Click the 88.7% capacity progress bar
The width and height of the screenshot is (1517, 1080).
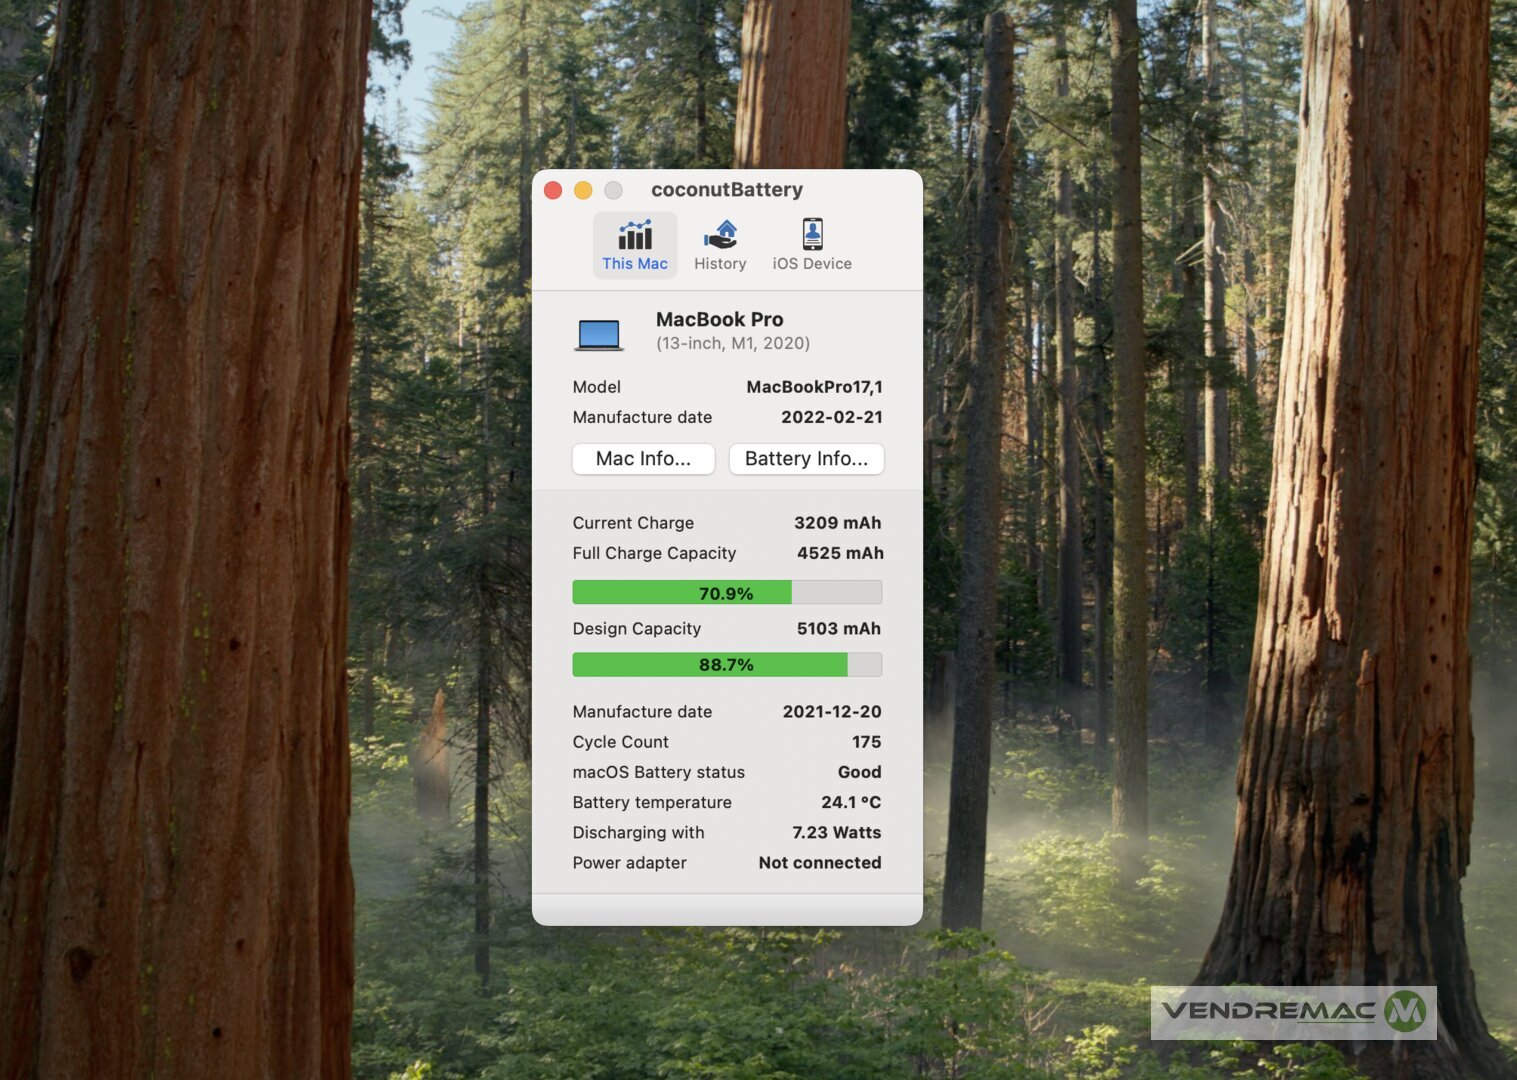tap(727, 664)
